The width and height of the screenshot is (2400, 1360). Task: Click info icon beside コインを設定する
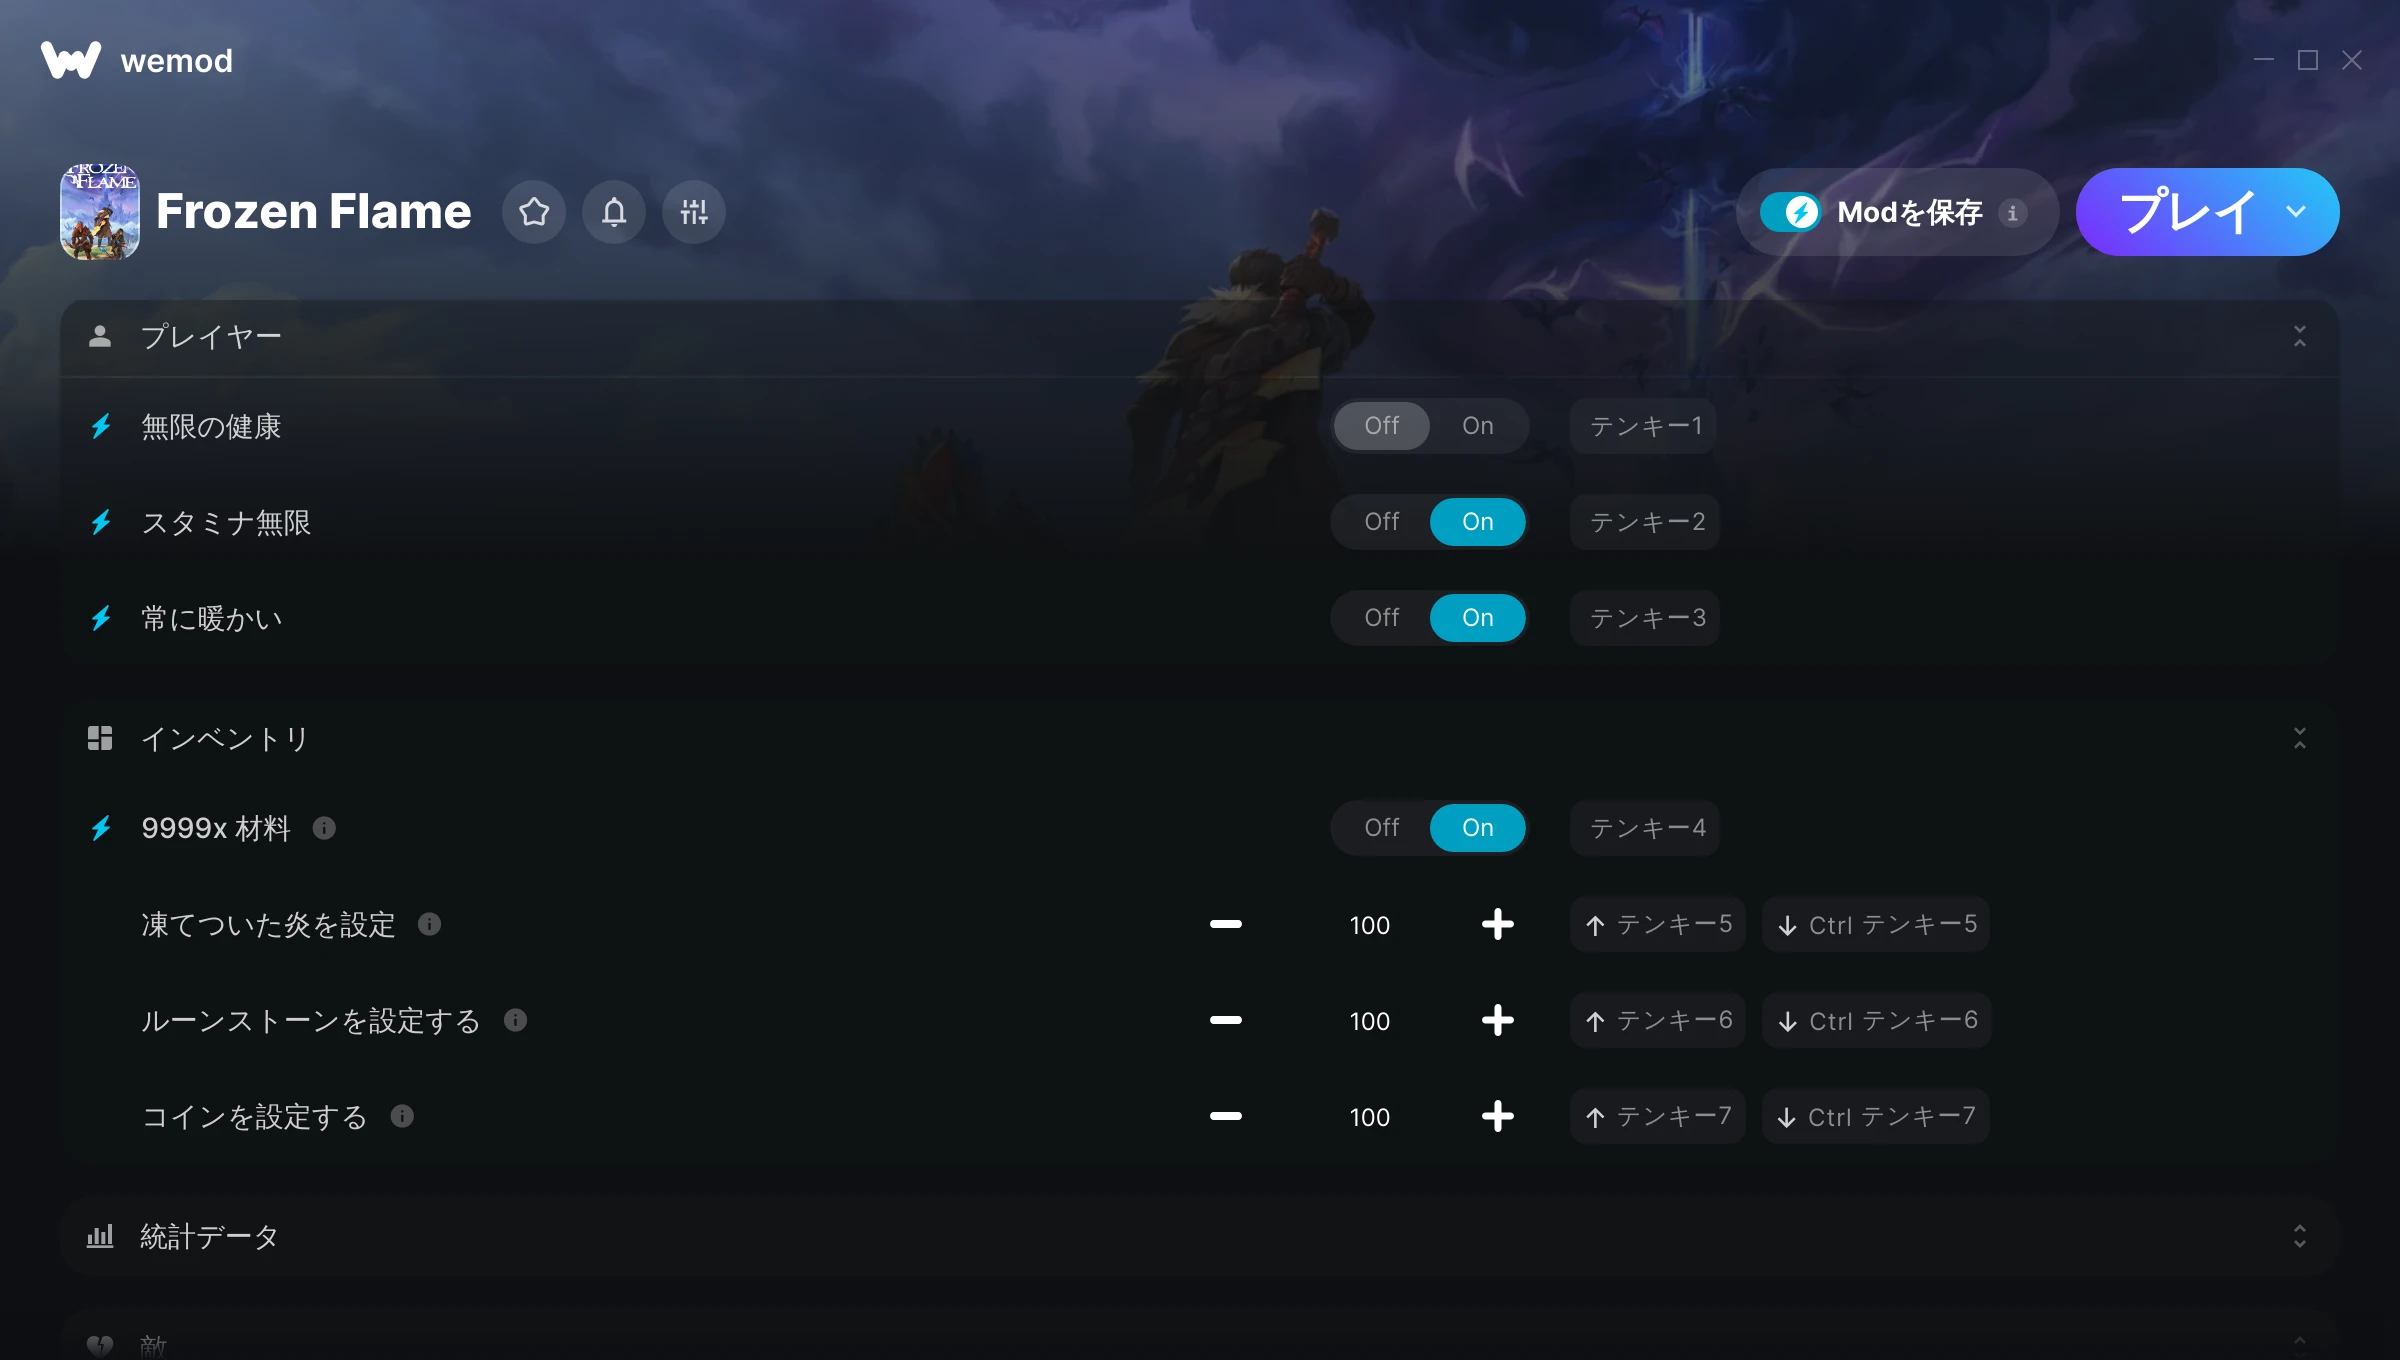(402, 1116)
